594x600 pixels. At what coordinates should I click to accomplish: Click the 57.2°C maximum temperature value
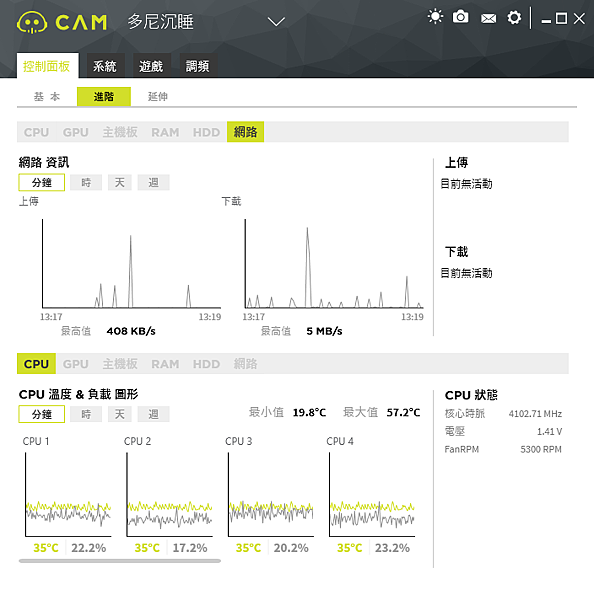point(403,412)
